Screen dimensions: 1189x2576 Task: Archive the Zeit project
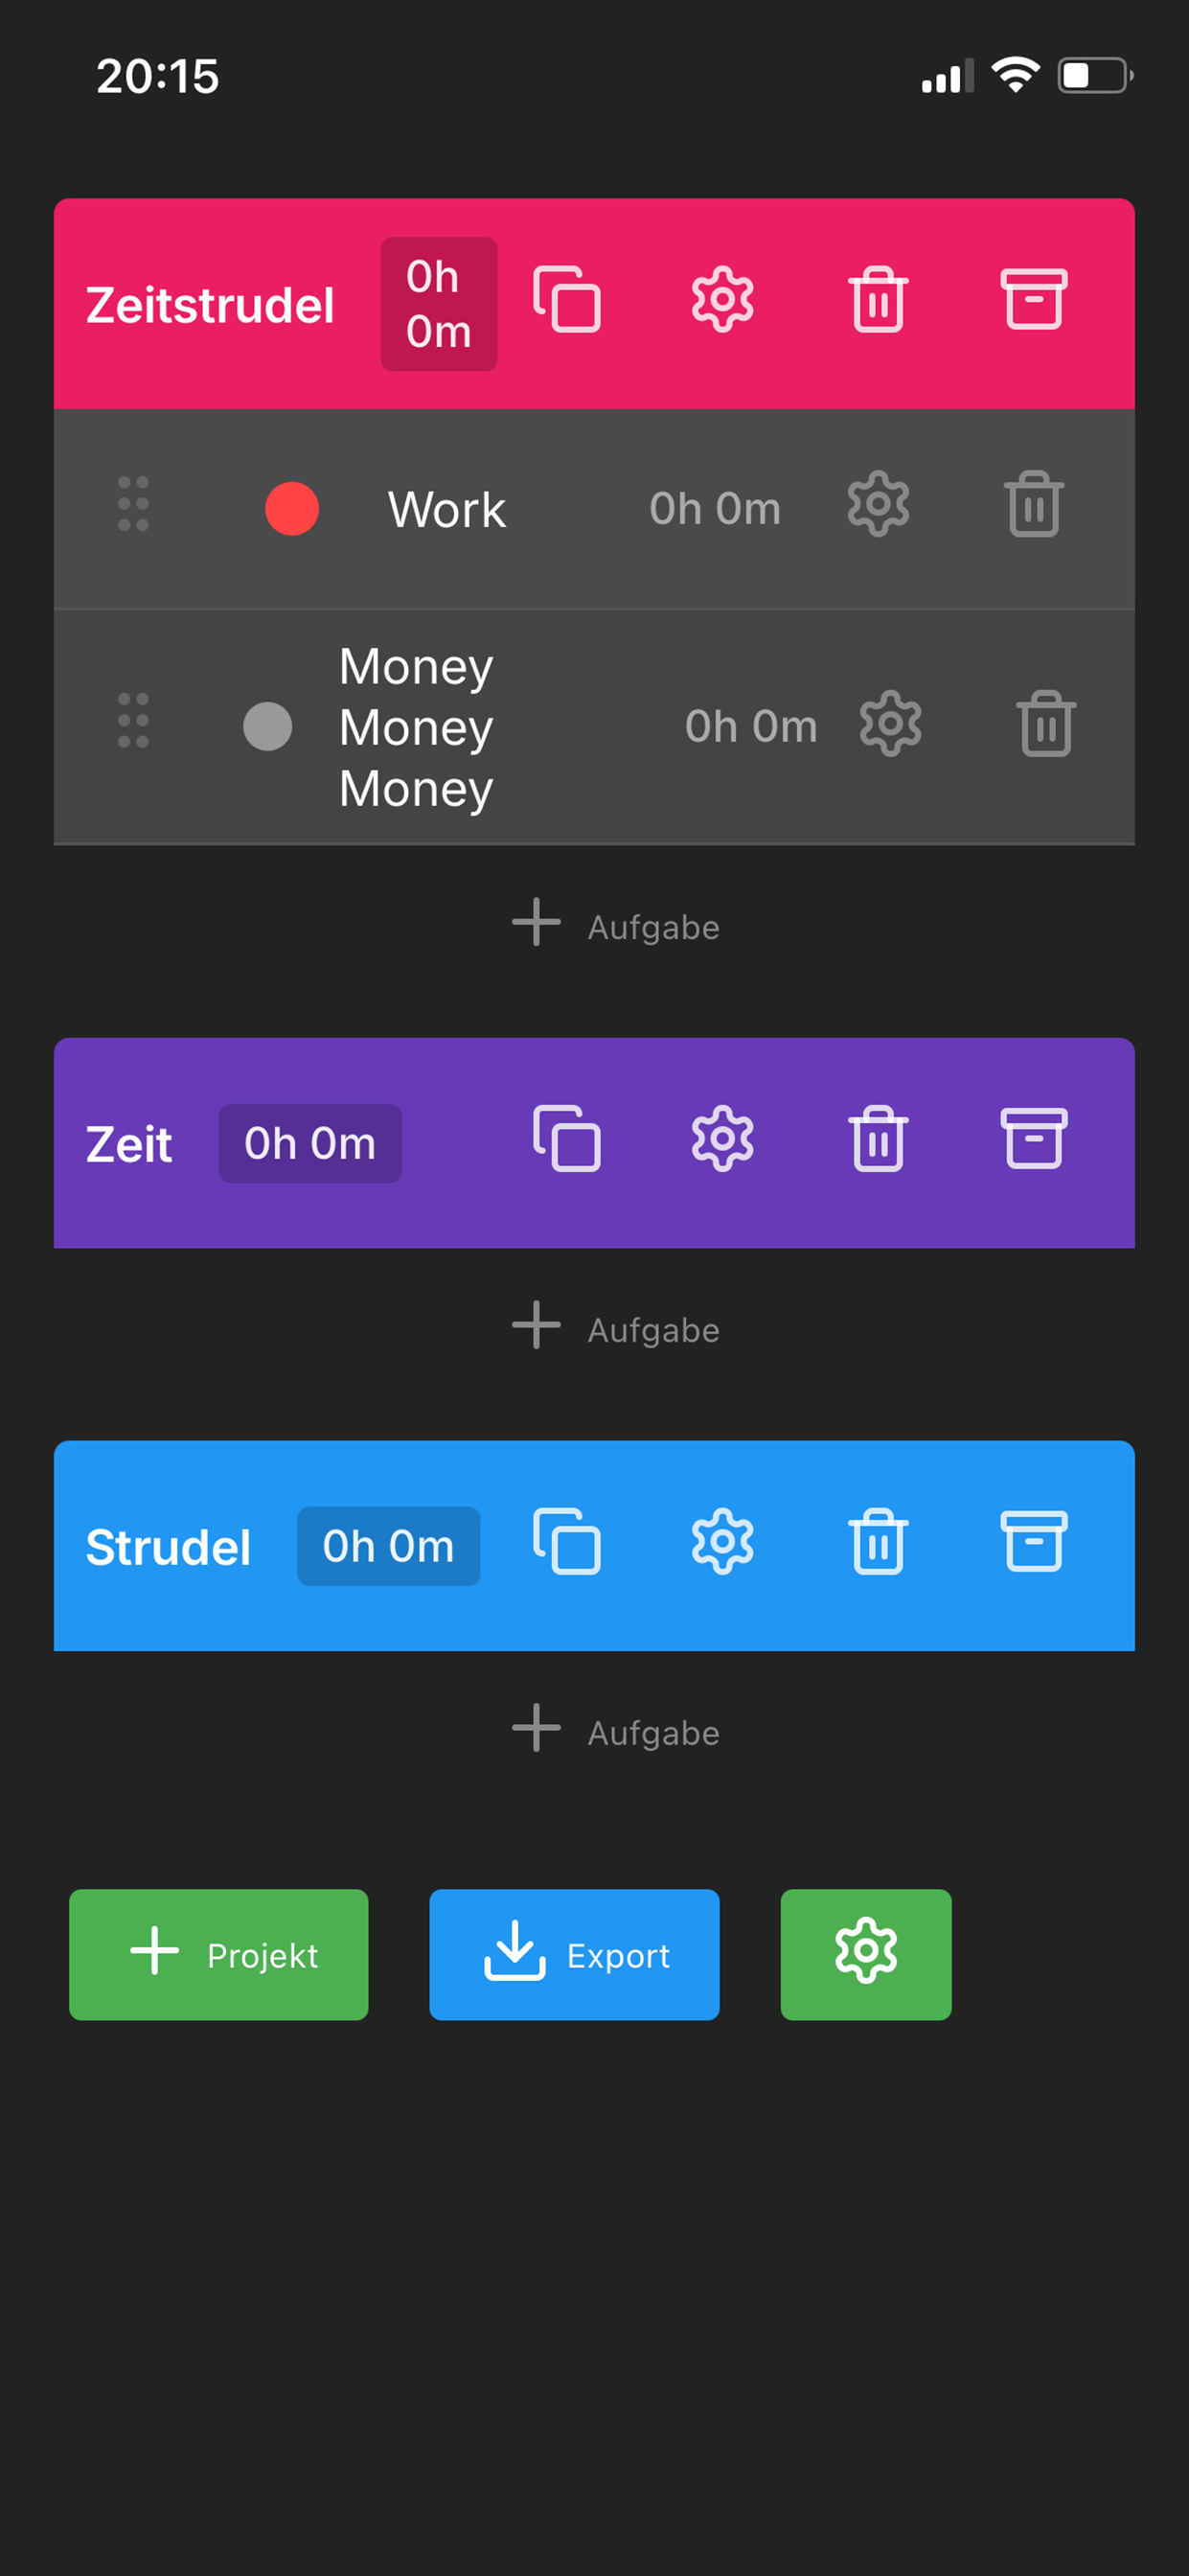1033,1139
